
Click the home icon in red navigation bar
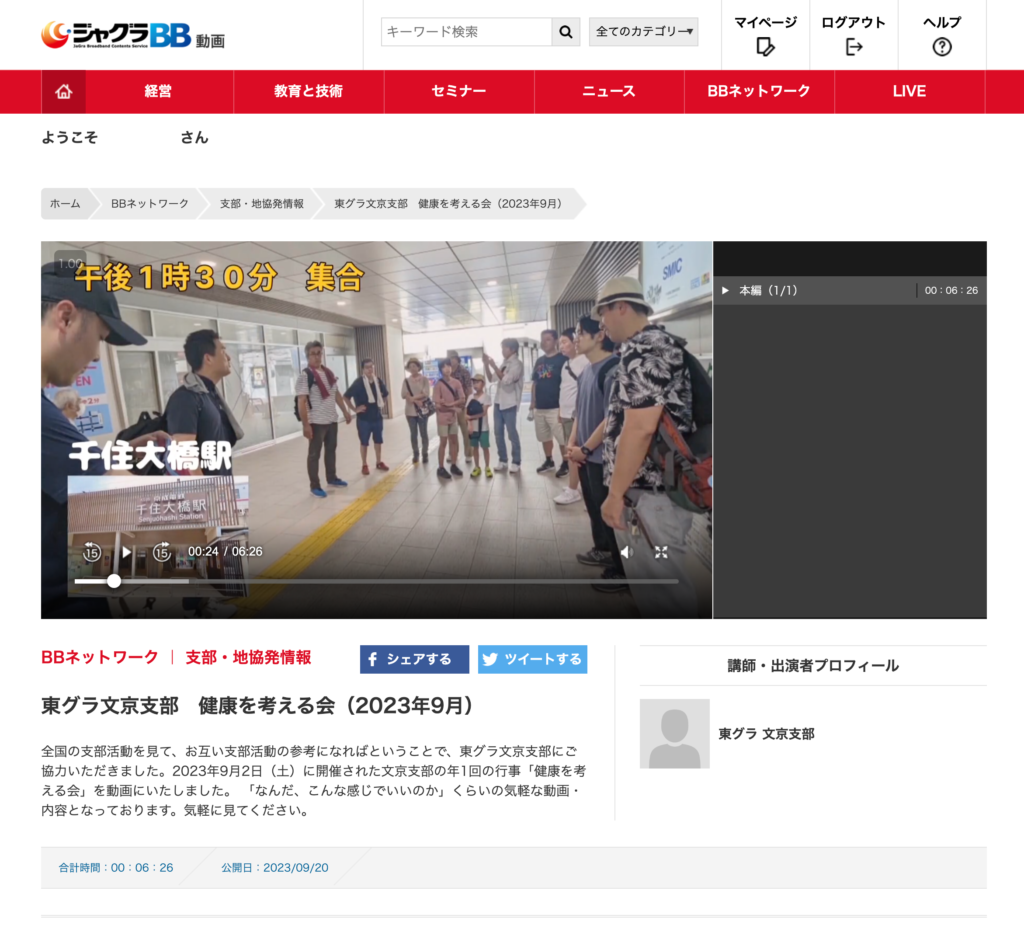(63, 91)
